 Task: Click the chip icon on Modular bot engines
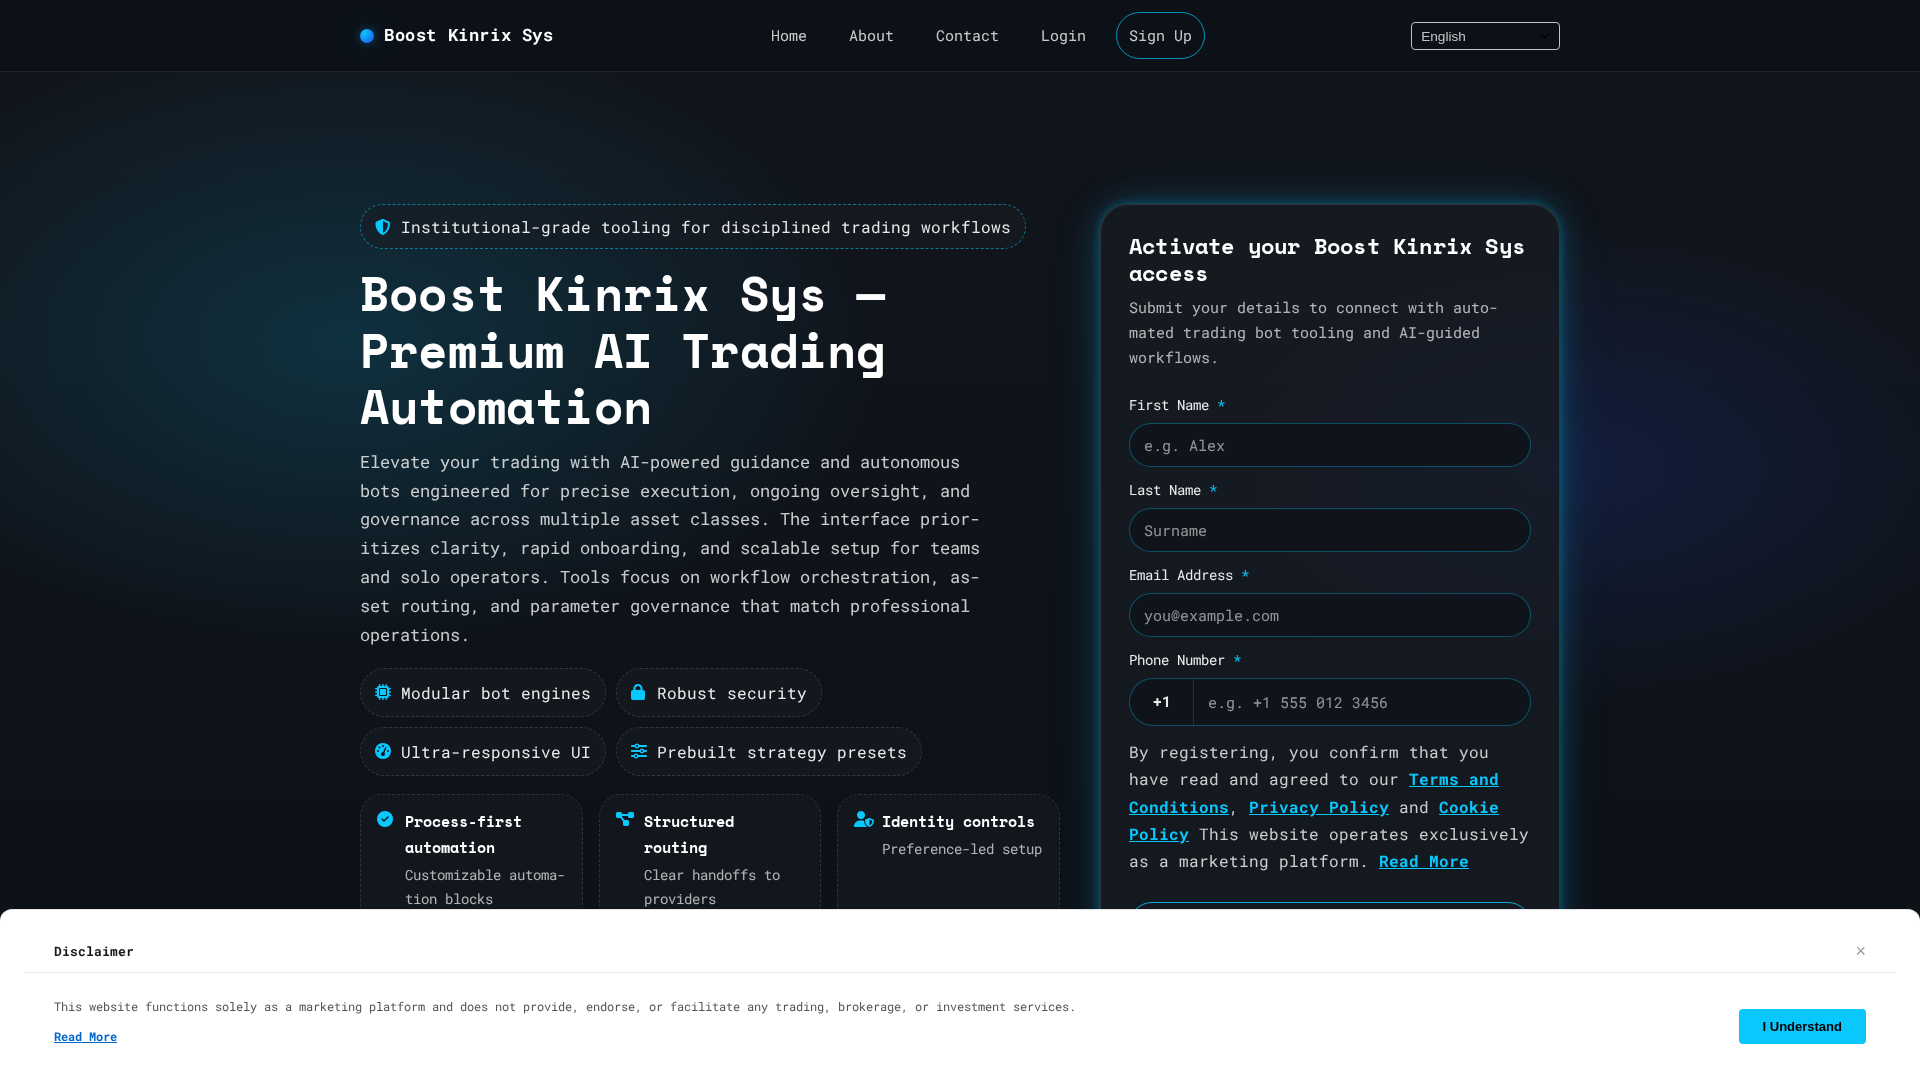[x=383, y=692]
